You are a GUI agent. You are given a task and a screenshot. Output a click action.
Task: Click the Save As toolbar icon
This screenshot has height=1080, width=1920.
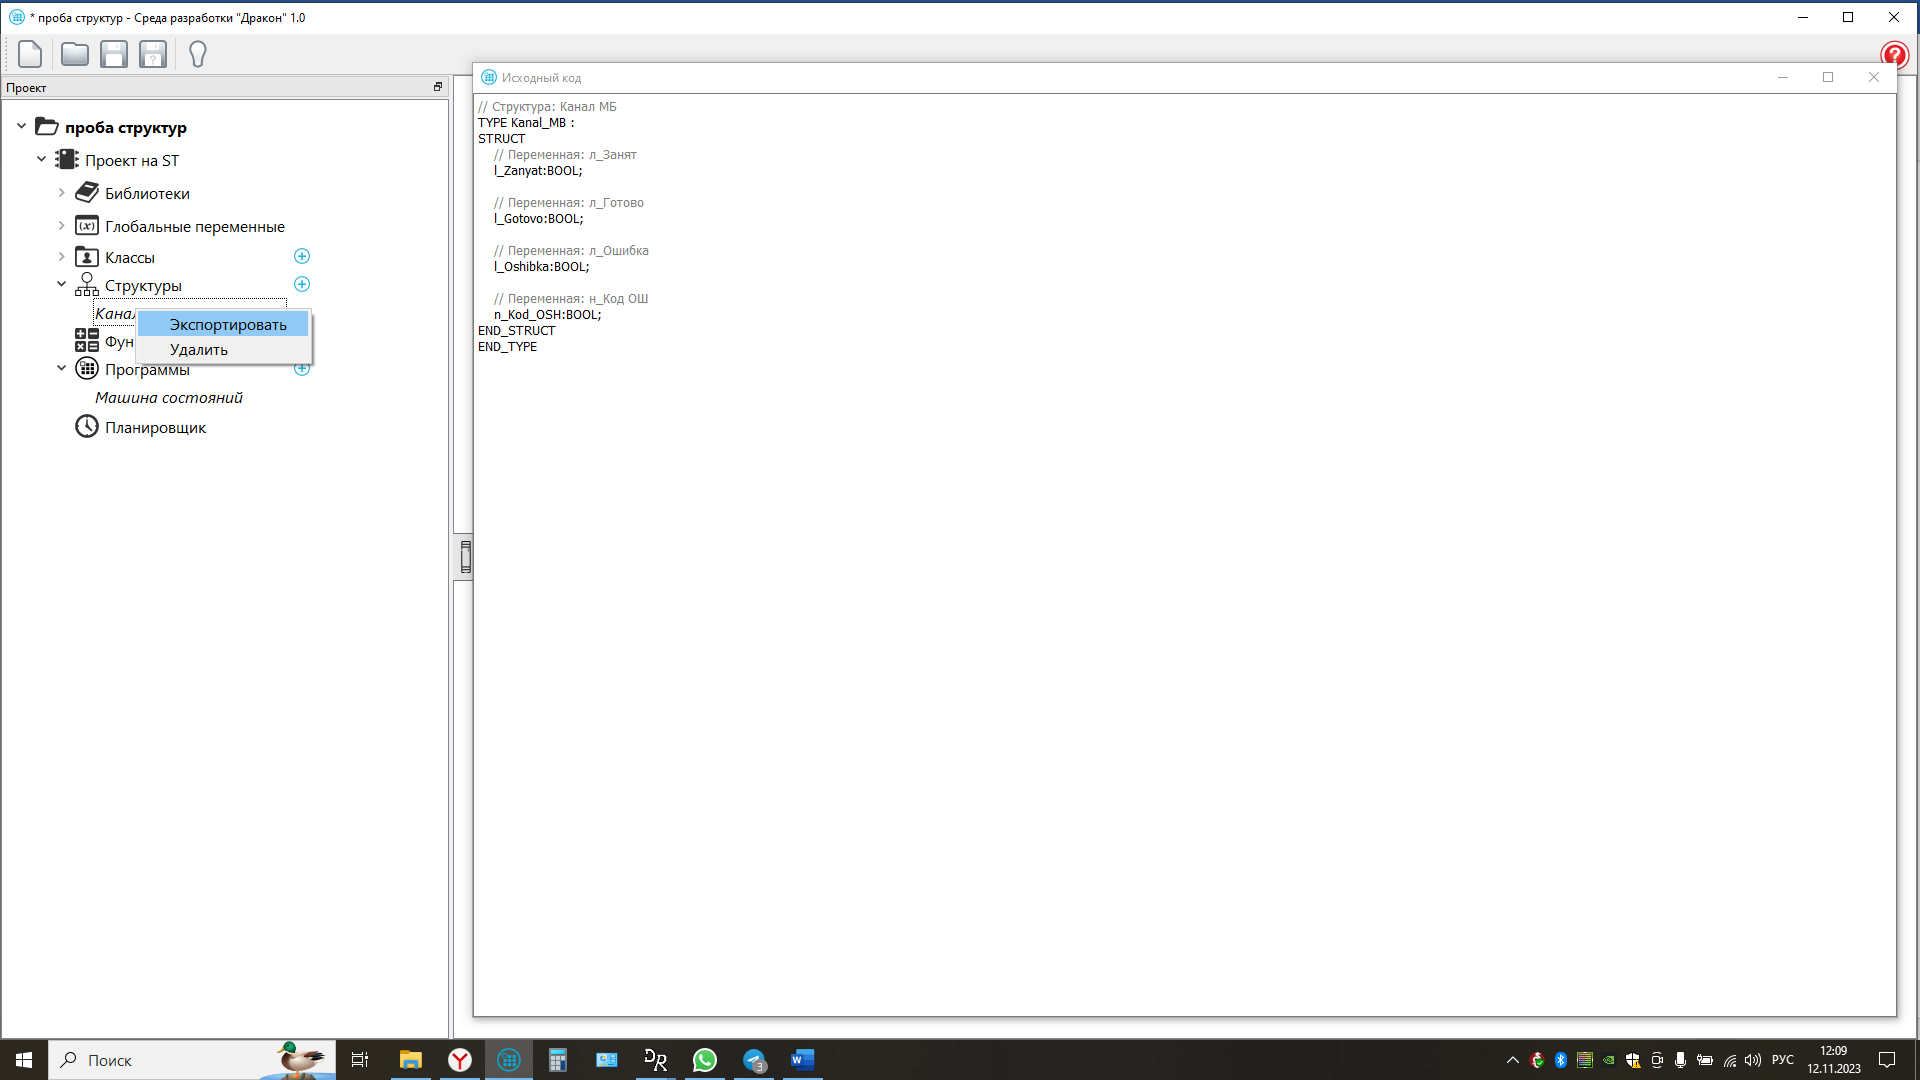(x=153, y=54)
